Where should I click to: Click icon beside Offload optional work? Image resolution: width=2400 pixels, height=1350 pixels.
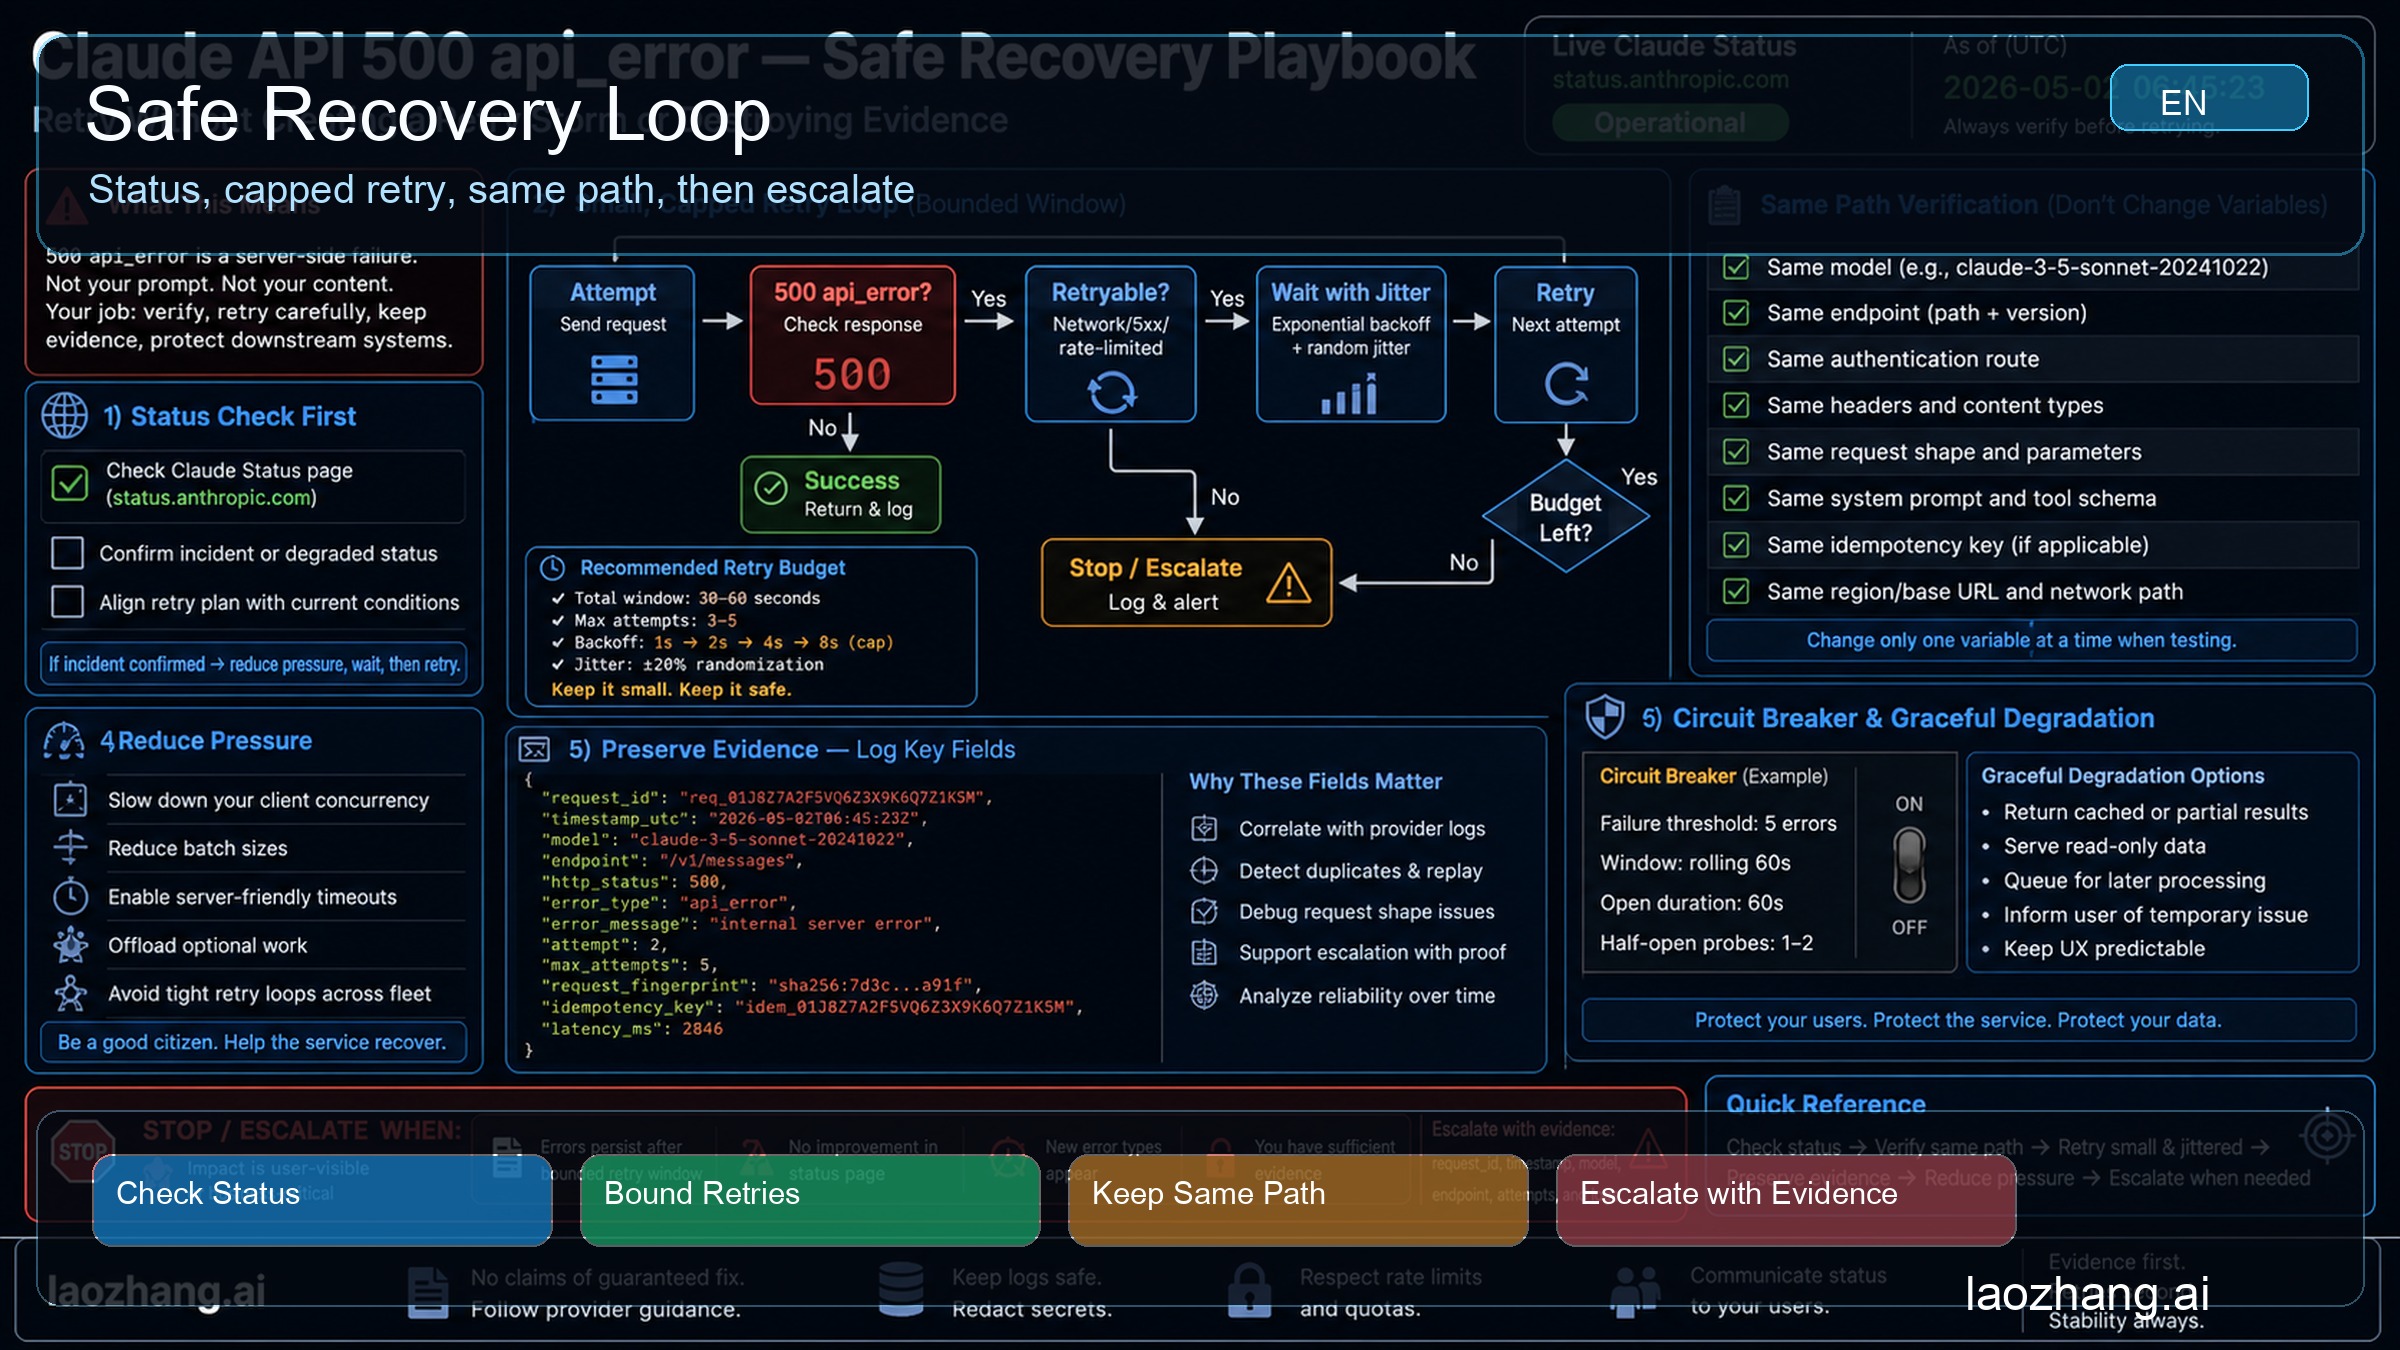coord(70,945)
